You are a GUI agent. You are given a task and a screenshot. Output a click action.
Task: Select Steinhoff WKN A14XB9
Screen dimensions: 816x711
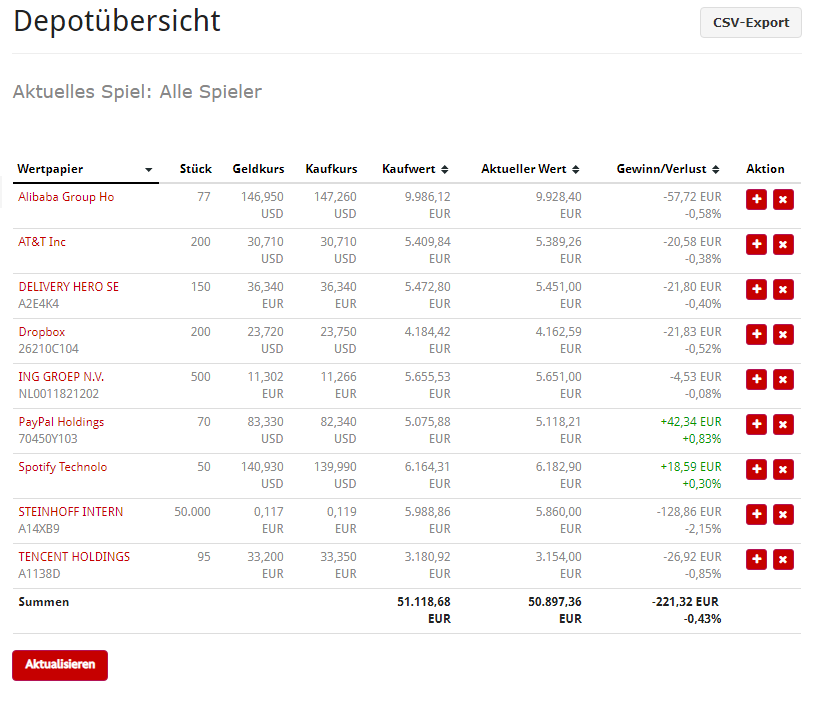coord(39,529)
